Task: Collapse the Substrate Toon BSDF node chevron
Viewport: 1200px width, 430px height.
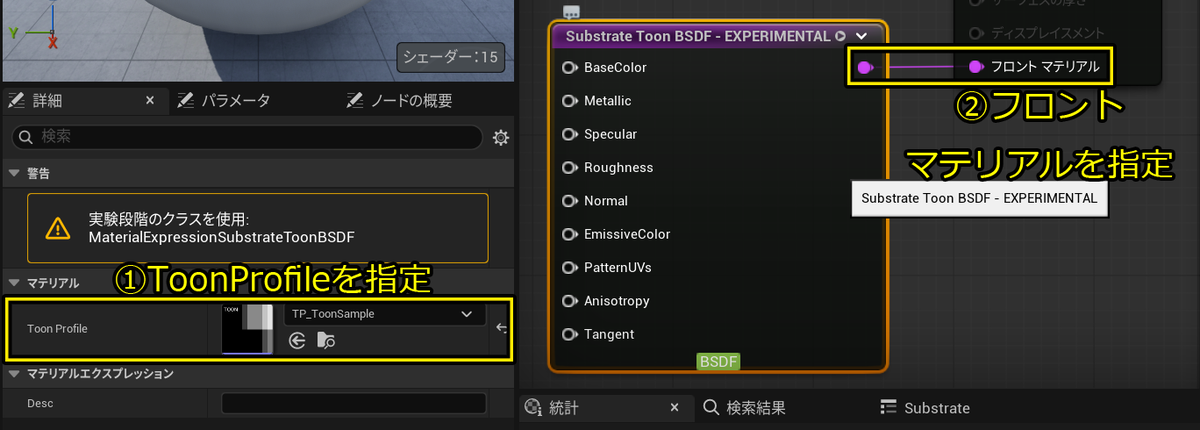Action: click(861, 36)
